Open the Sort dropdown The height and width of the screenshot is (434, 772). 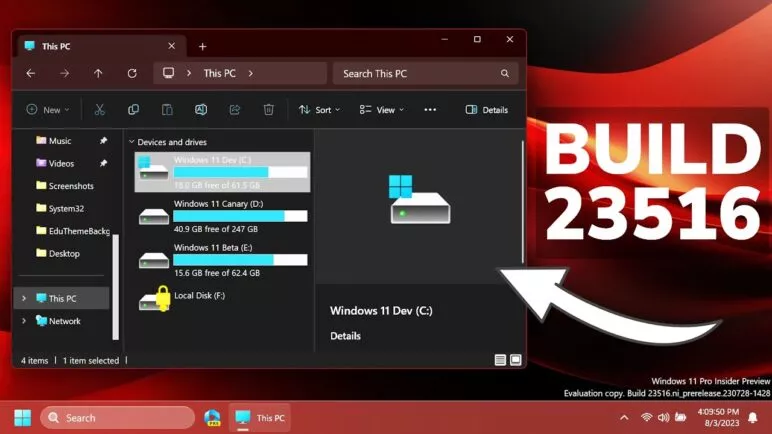coord(319,110)
